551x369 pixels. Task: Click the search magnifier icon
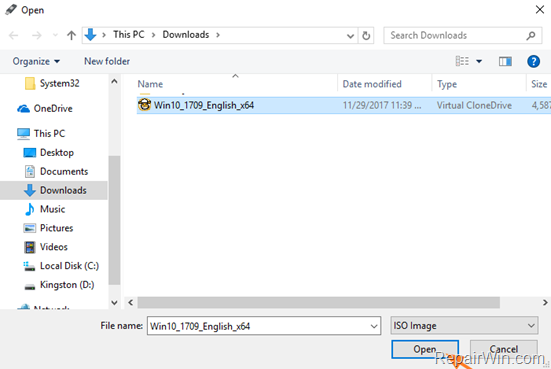click(531, 35)
